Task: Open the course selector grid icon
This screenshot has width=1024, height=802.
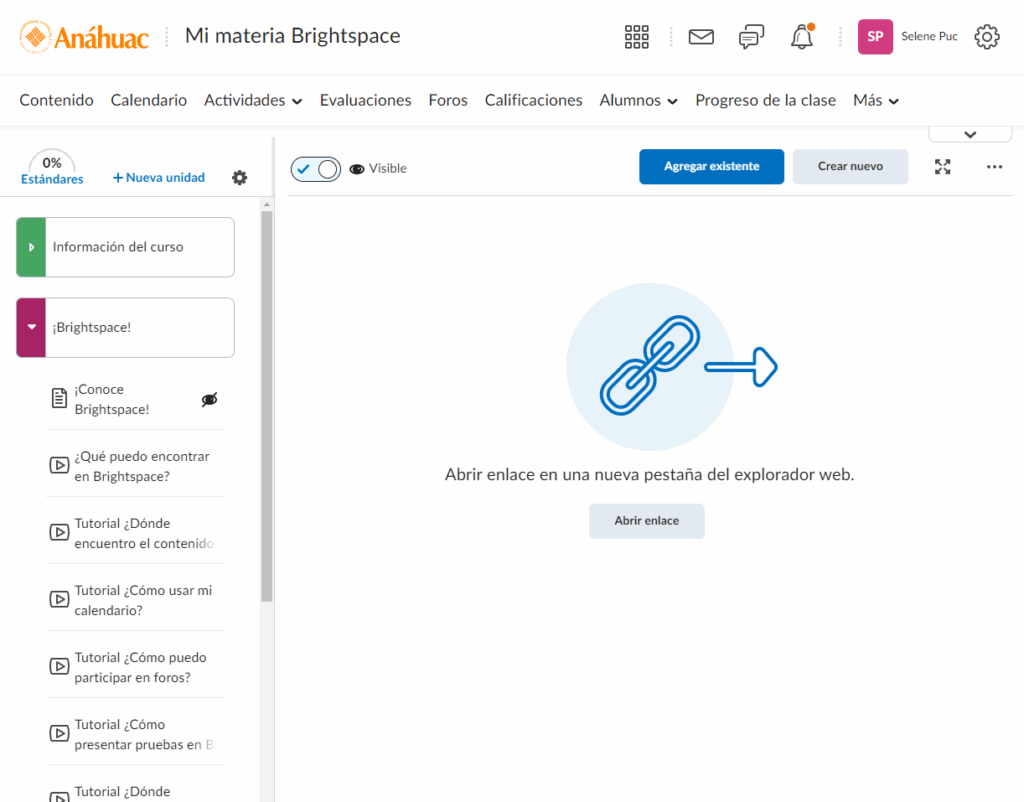Action: click(636, 37)
